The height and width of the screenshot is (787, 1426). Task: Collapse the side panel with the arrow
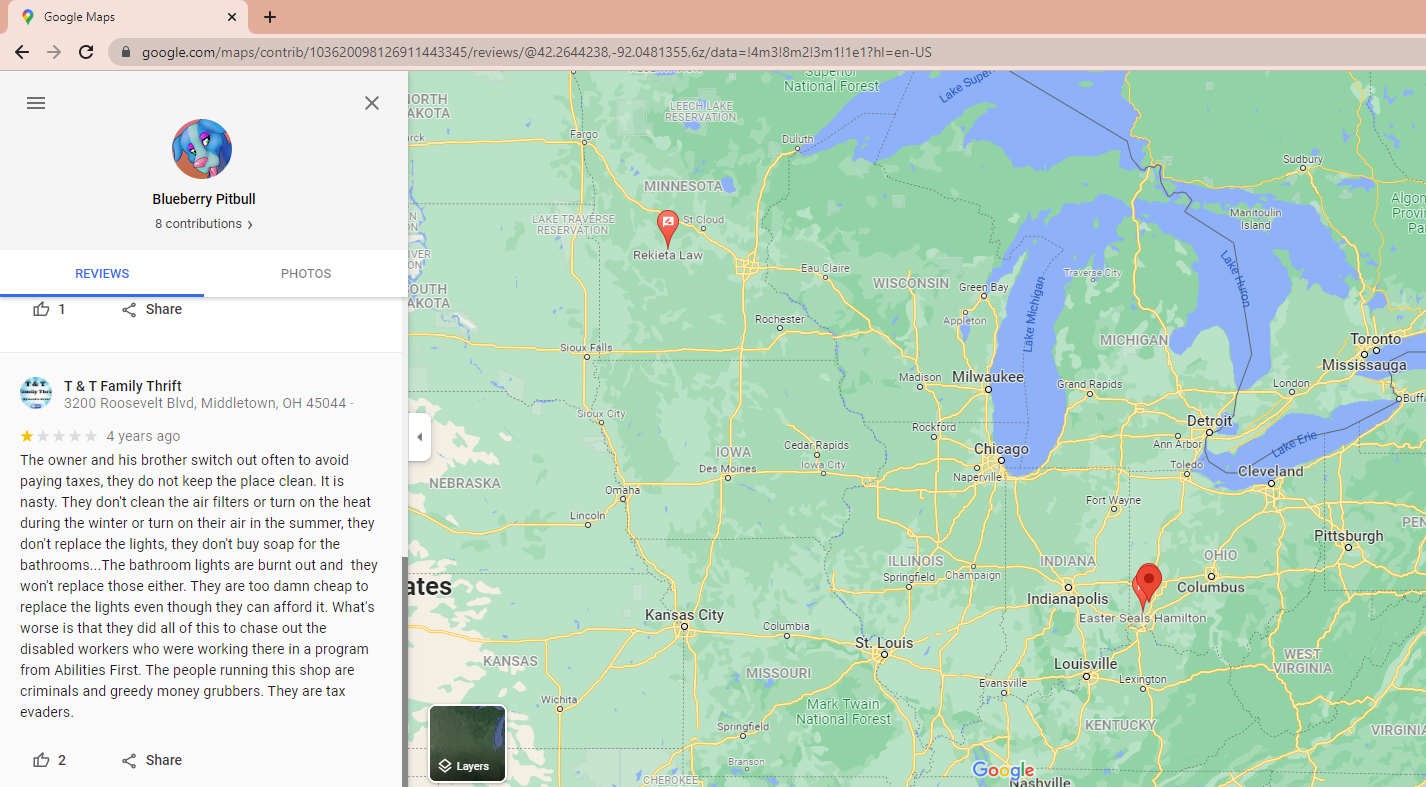(x=419, y=437)
